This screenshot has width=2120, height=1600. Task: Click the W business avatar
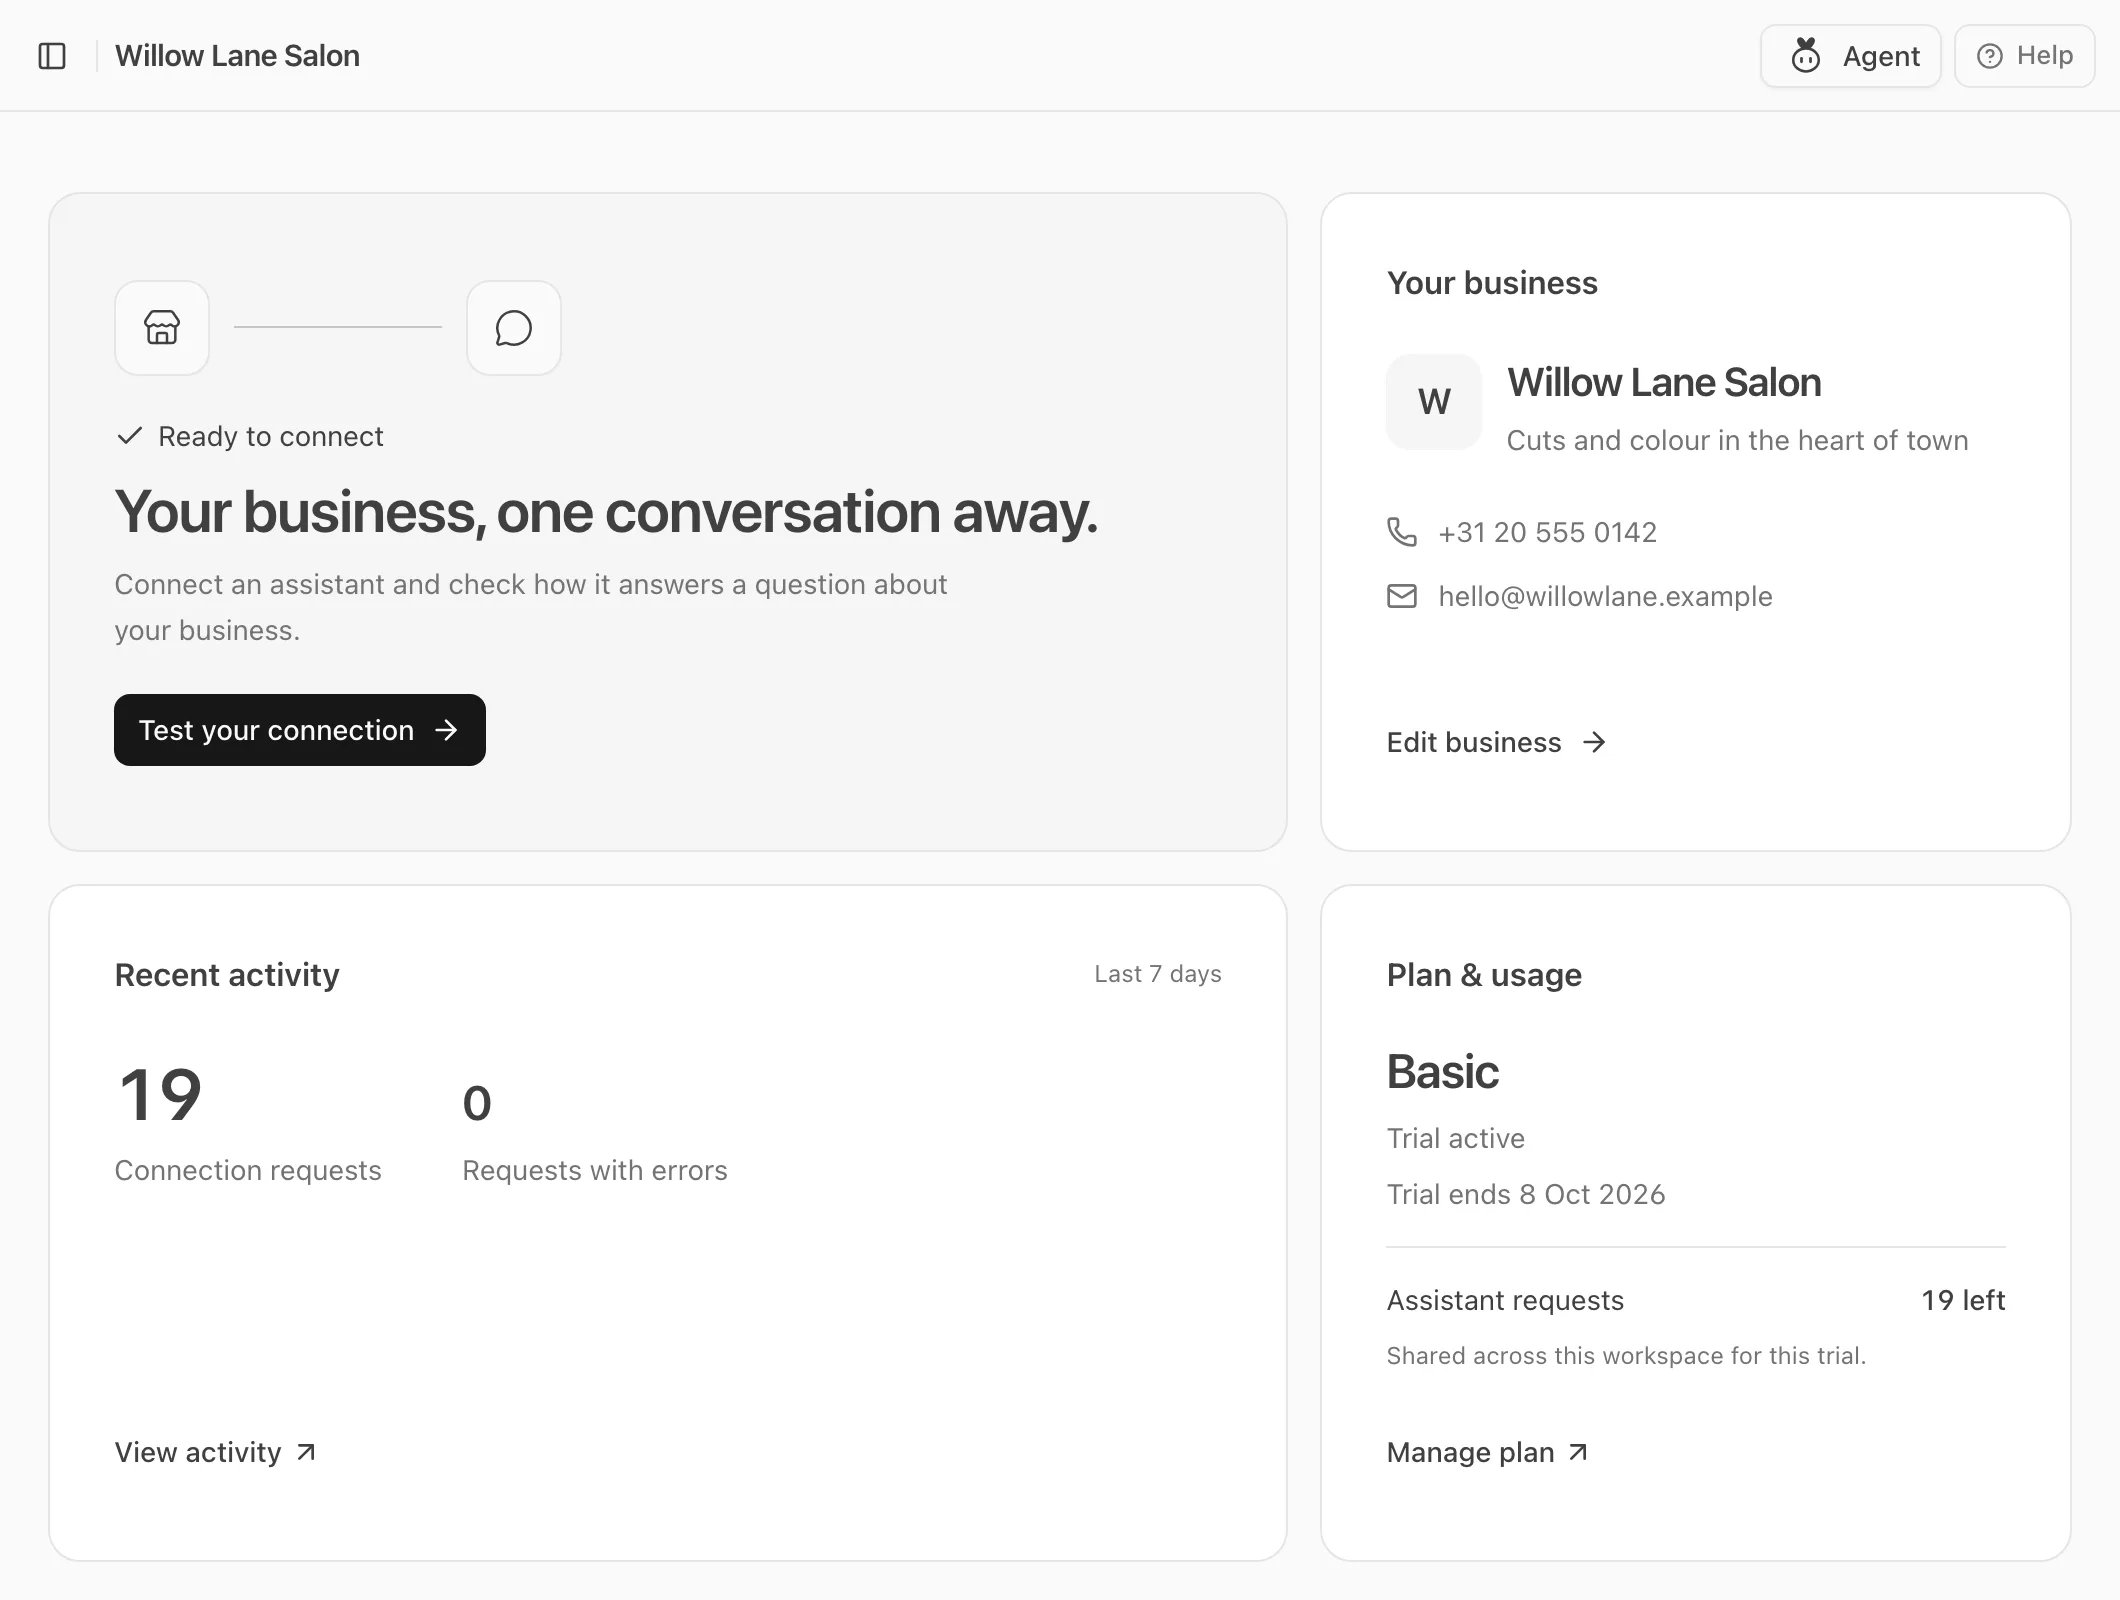1434,402
